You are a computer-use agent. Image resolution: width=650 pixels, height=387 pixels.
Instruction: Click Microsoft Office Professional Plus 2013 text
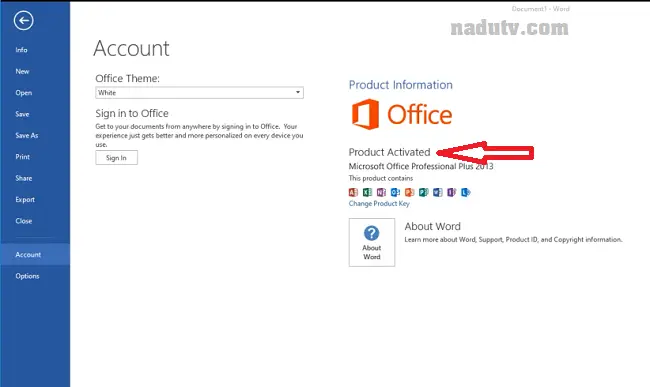tap(421, 166)
